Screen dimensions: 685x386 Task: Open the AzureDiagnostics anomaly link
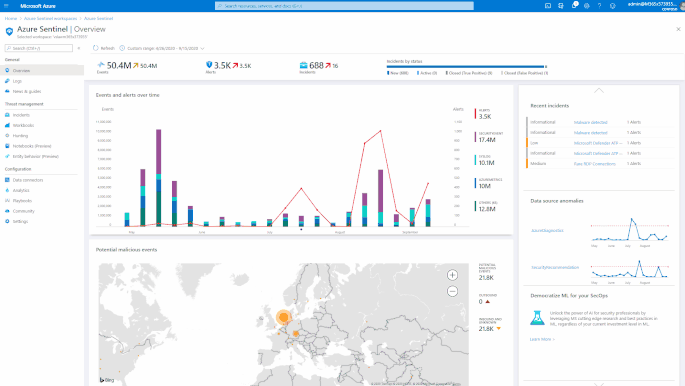[547, 230]
